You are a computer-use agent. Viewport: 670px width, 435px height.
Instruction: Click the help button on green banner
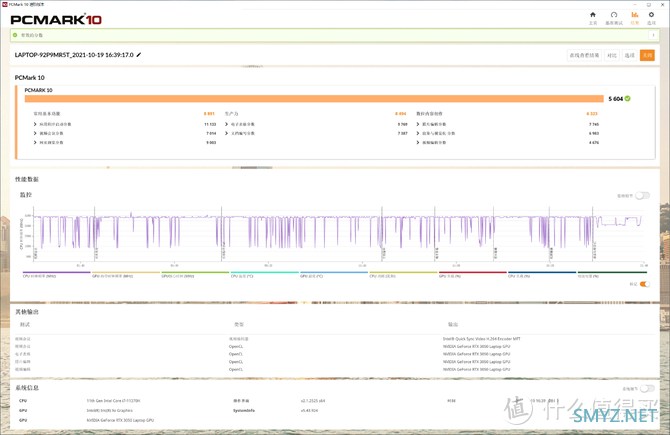point(652,35)
